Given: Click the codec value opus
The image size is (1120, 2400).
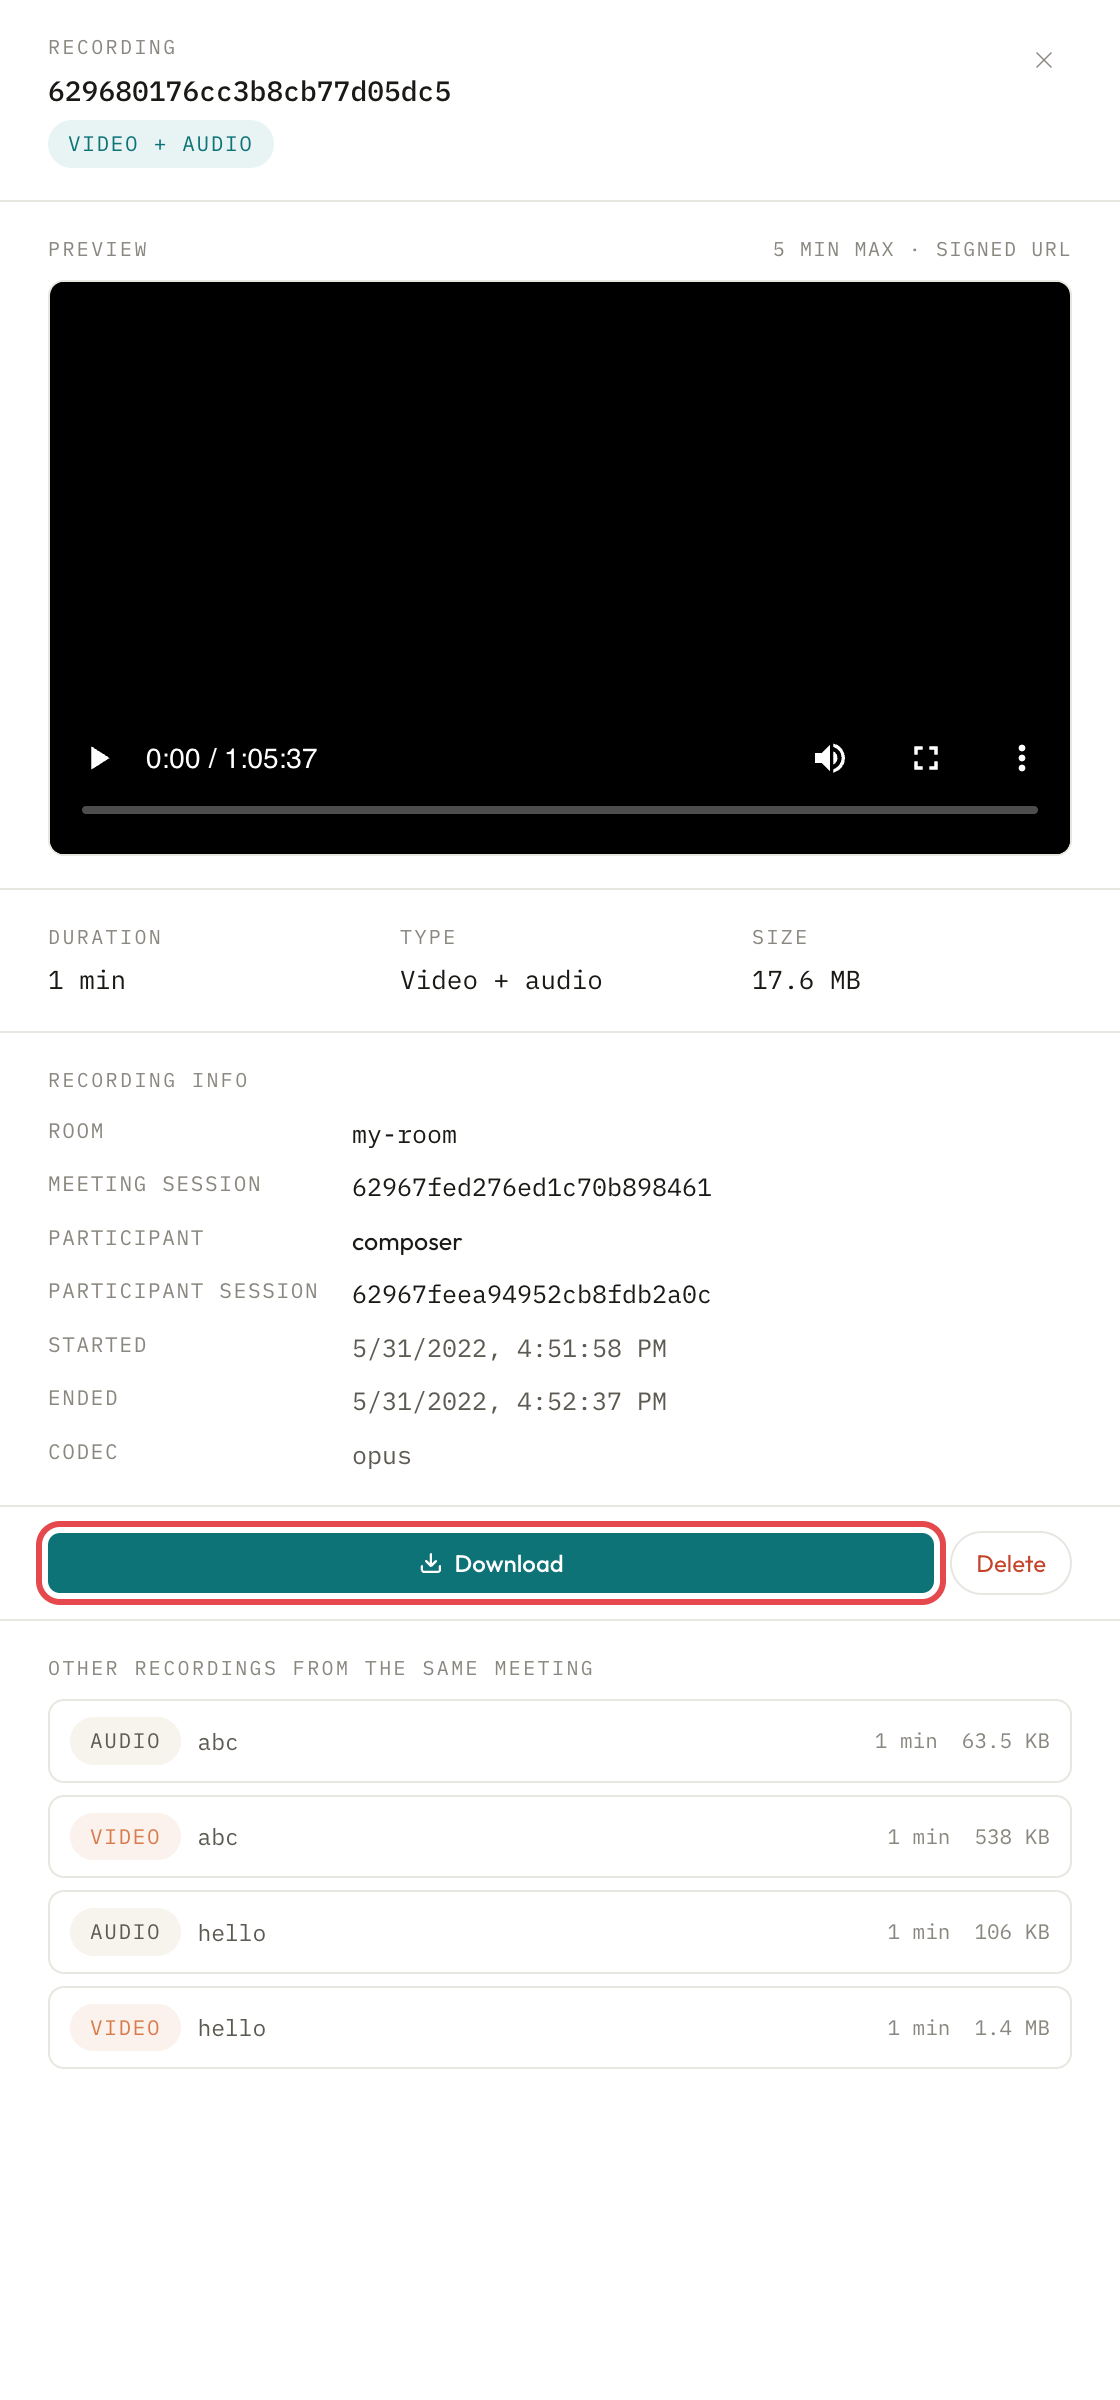Looking at the screenshot, I should point(382,1456).
